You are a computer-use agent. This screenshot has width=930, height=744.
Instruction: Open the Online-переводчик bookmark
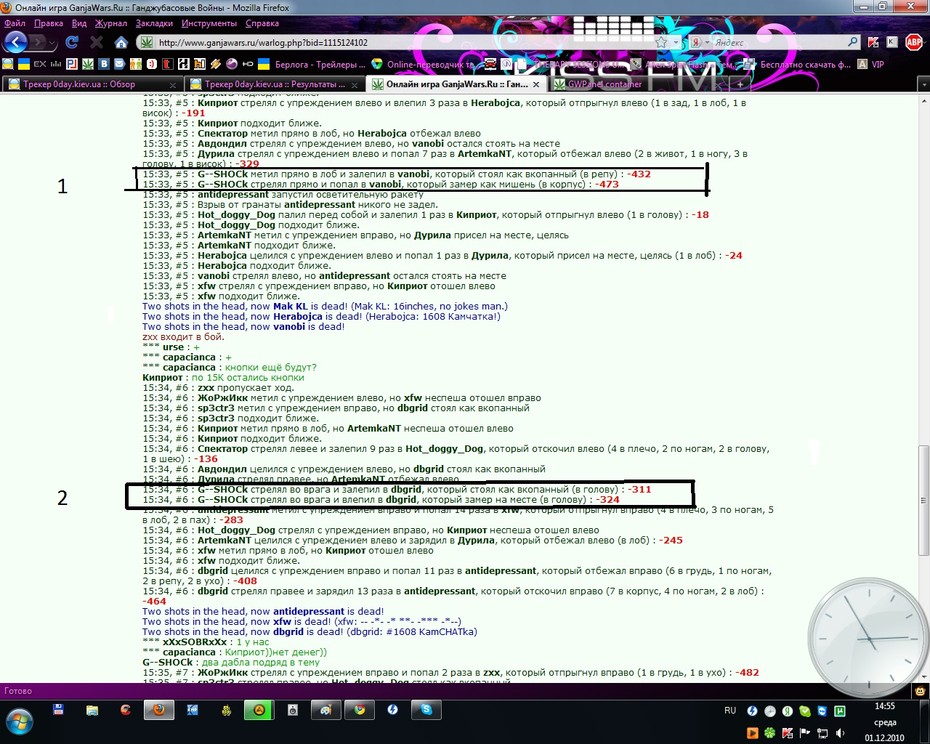(423, 64)
